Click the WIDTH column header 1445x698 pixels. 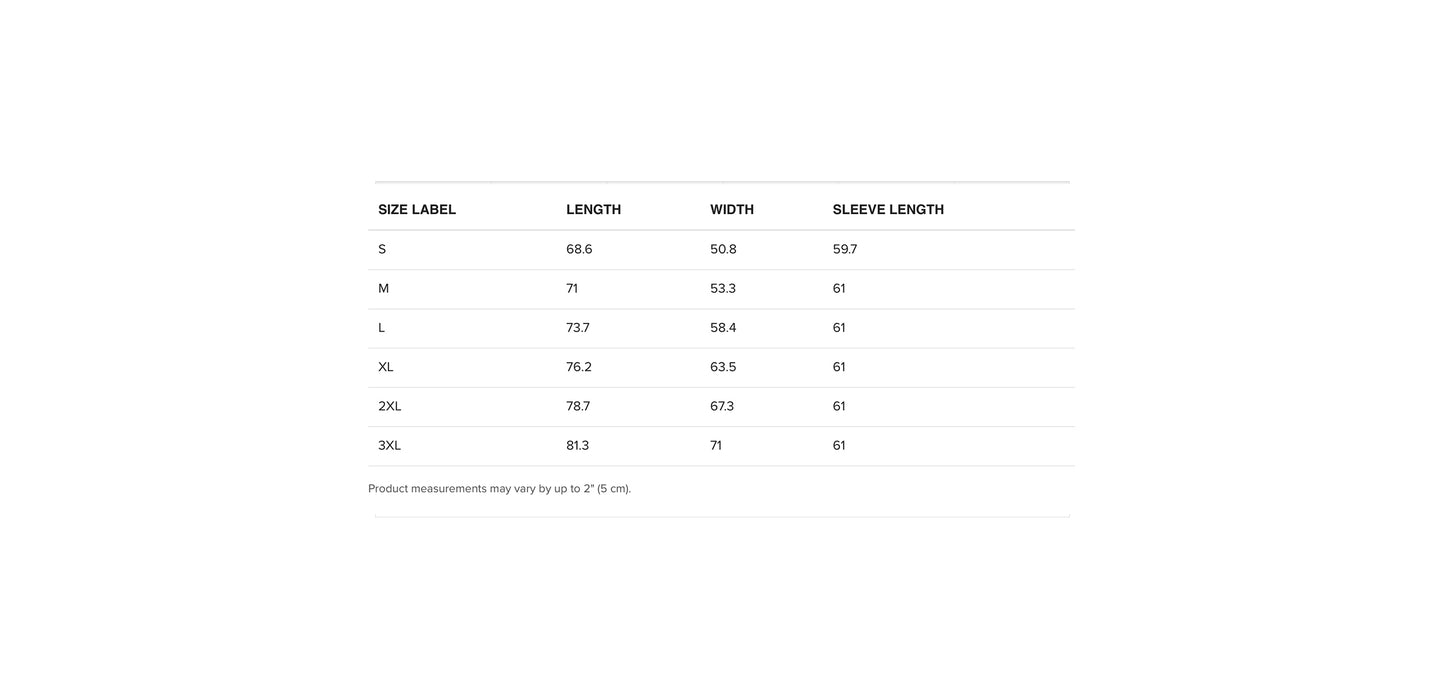pyautogui.click(x=732, y=210)
